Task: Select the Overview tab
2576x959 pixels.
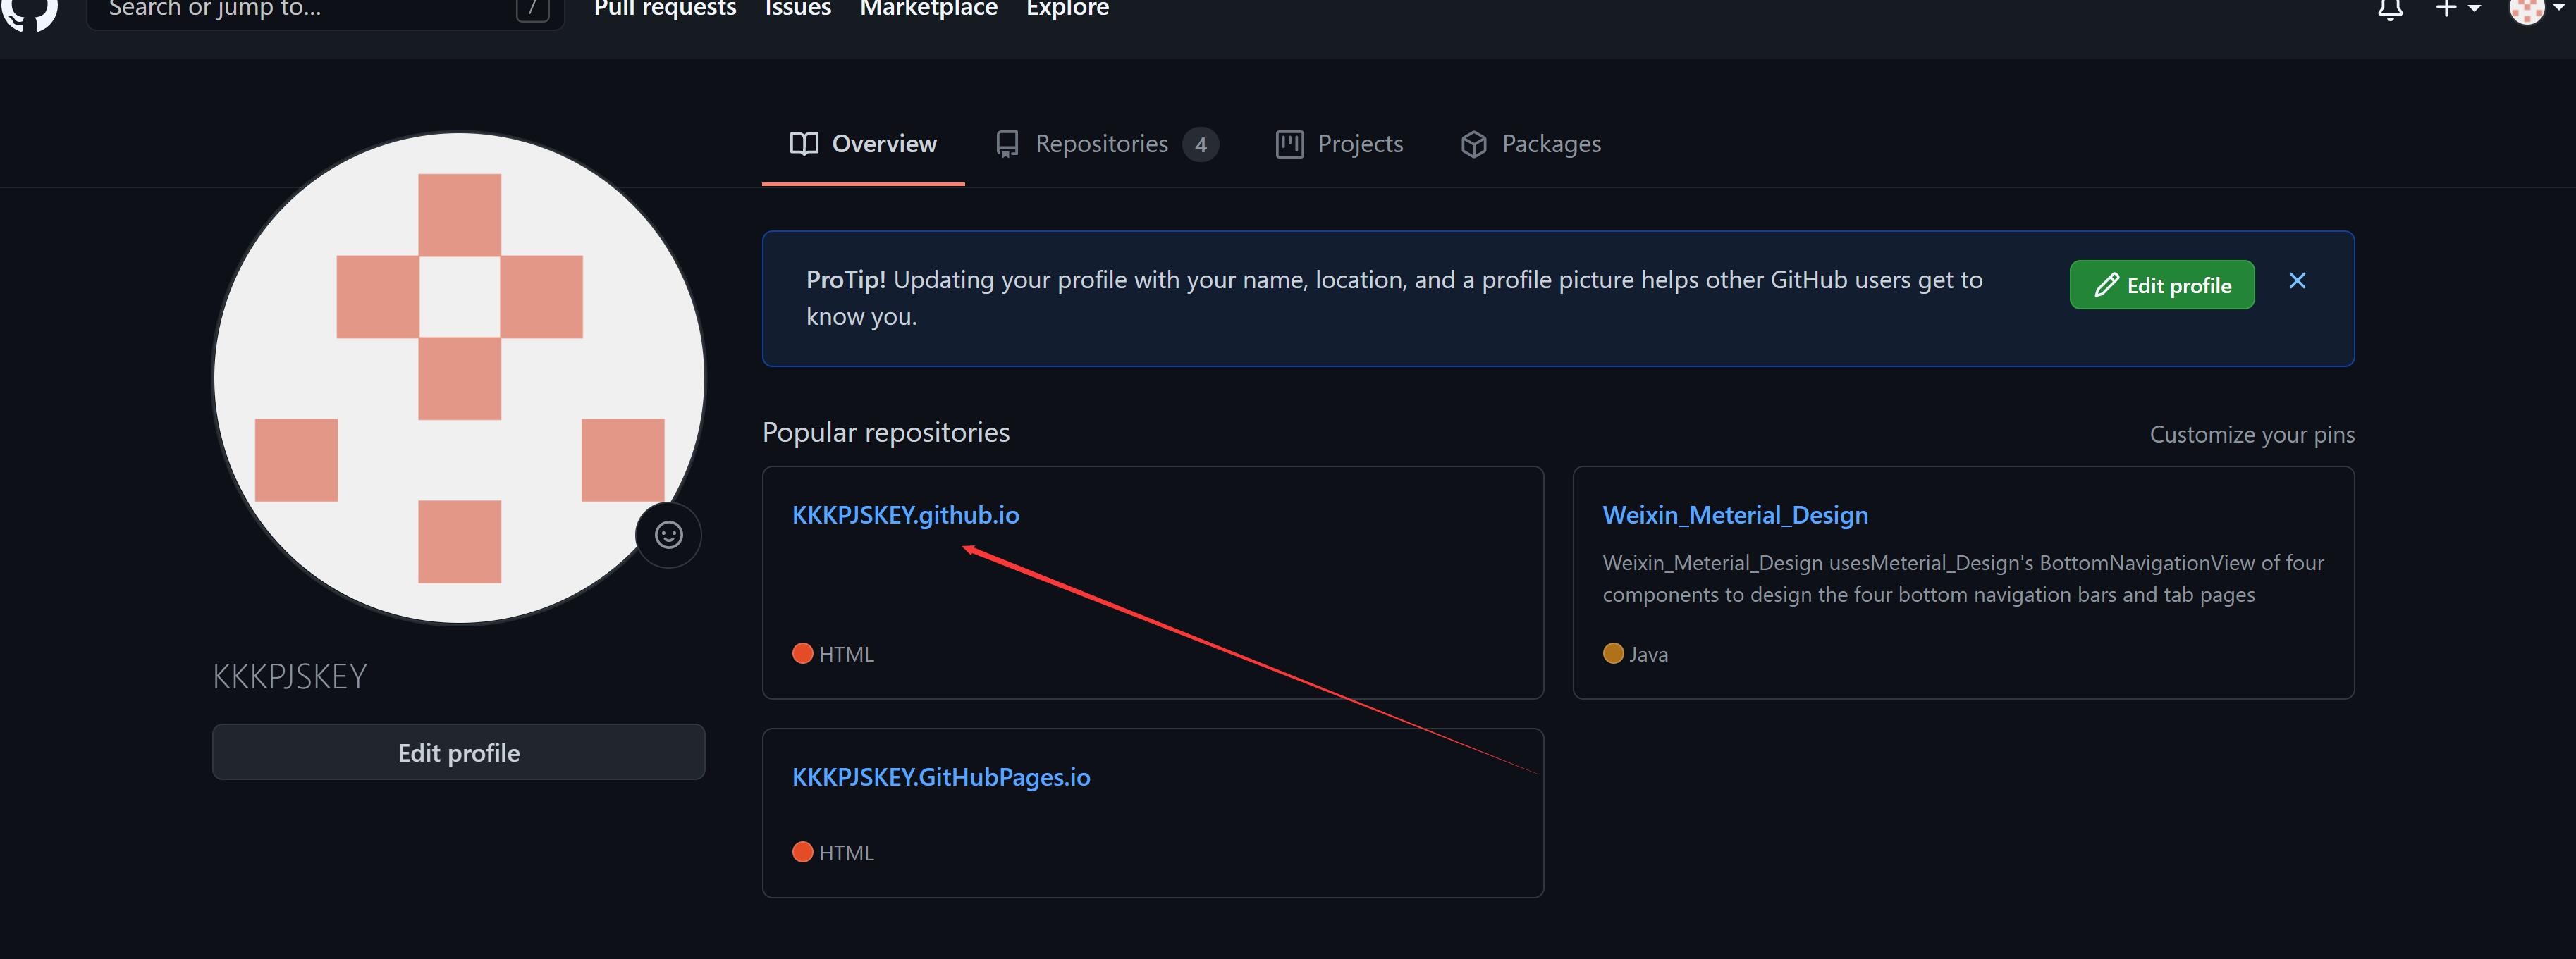Action: 863,144
